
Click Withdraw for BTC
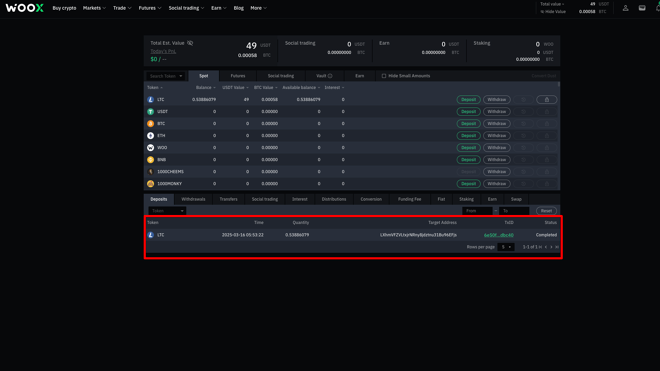pyautogui.click(x=497, y=124)
